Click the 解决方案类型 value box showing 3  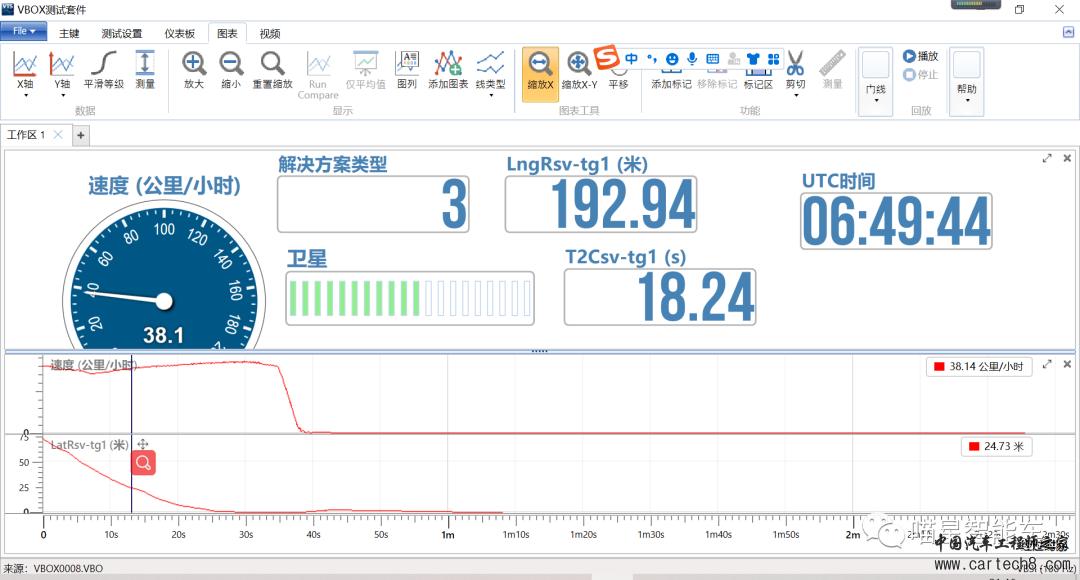pyautogui.click(x=373, y=205)
